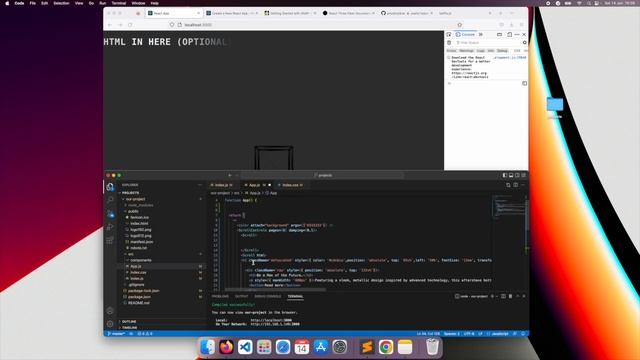Maximize terminal panel with the chevron-up arrow
The height and width of the screenshot is (360, 640).
[x=518, y=296]
